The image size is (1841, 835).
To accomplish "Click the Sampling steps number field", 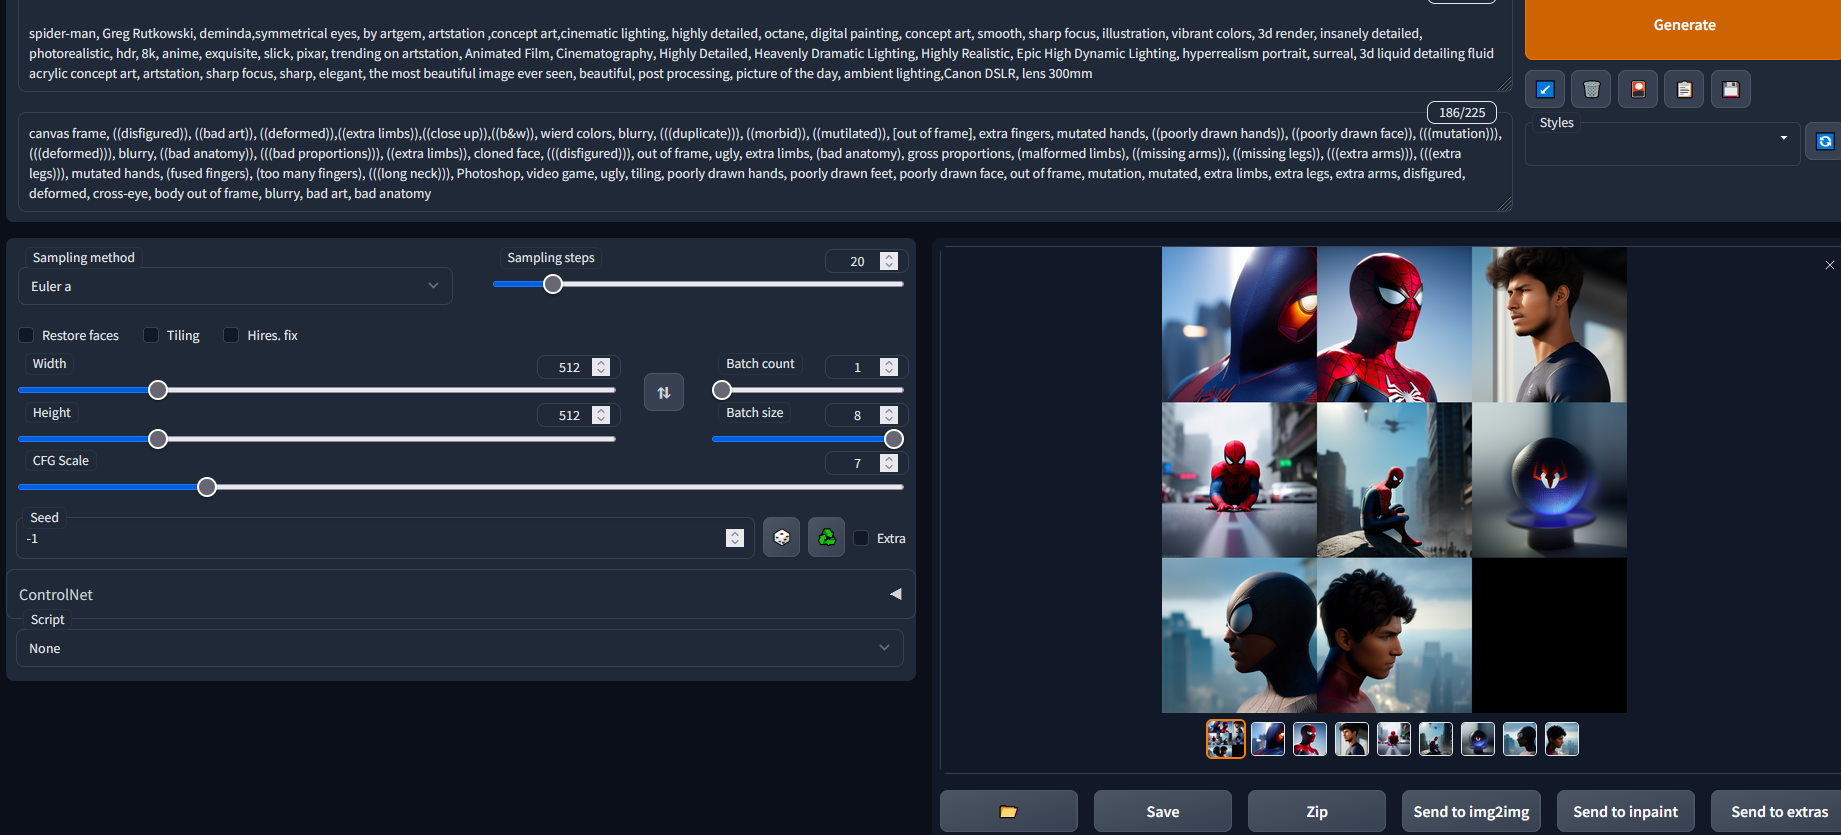I will coord(865,261).
